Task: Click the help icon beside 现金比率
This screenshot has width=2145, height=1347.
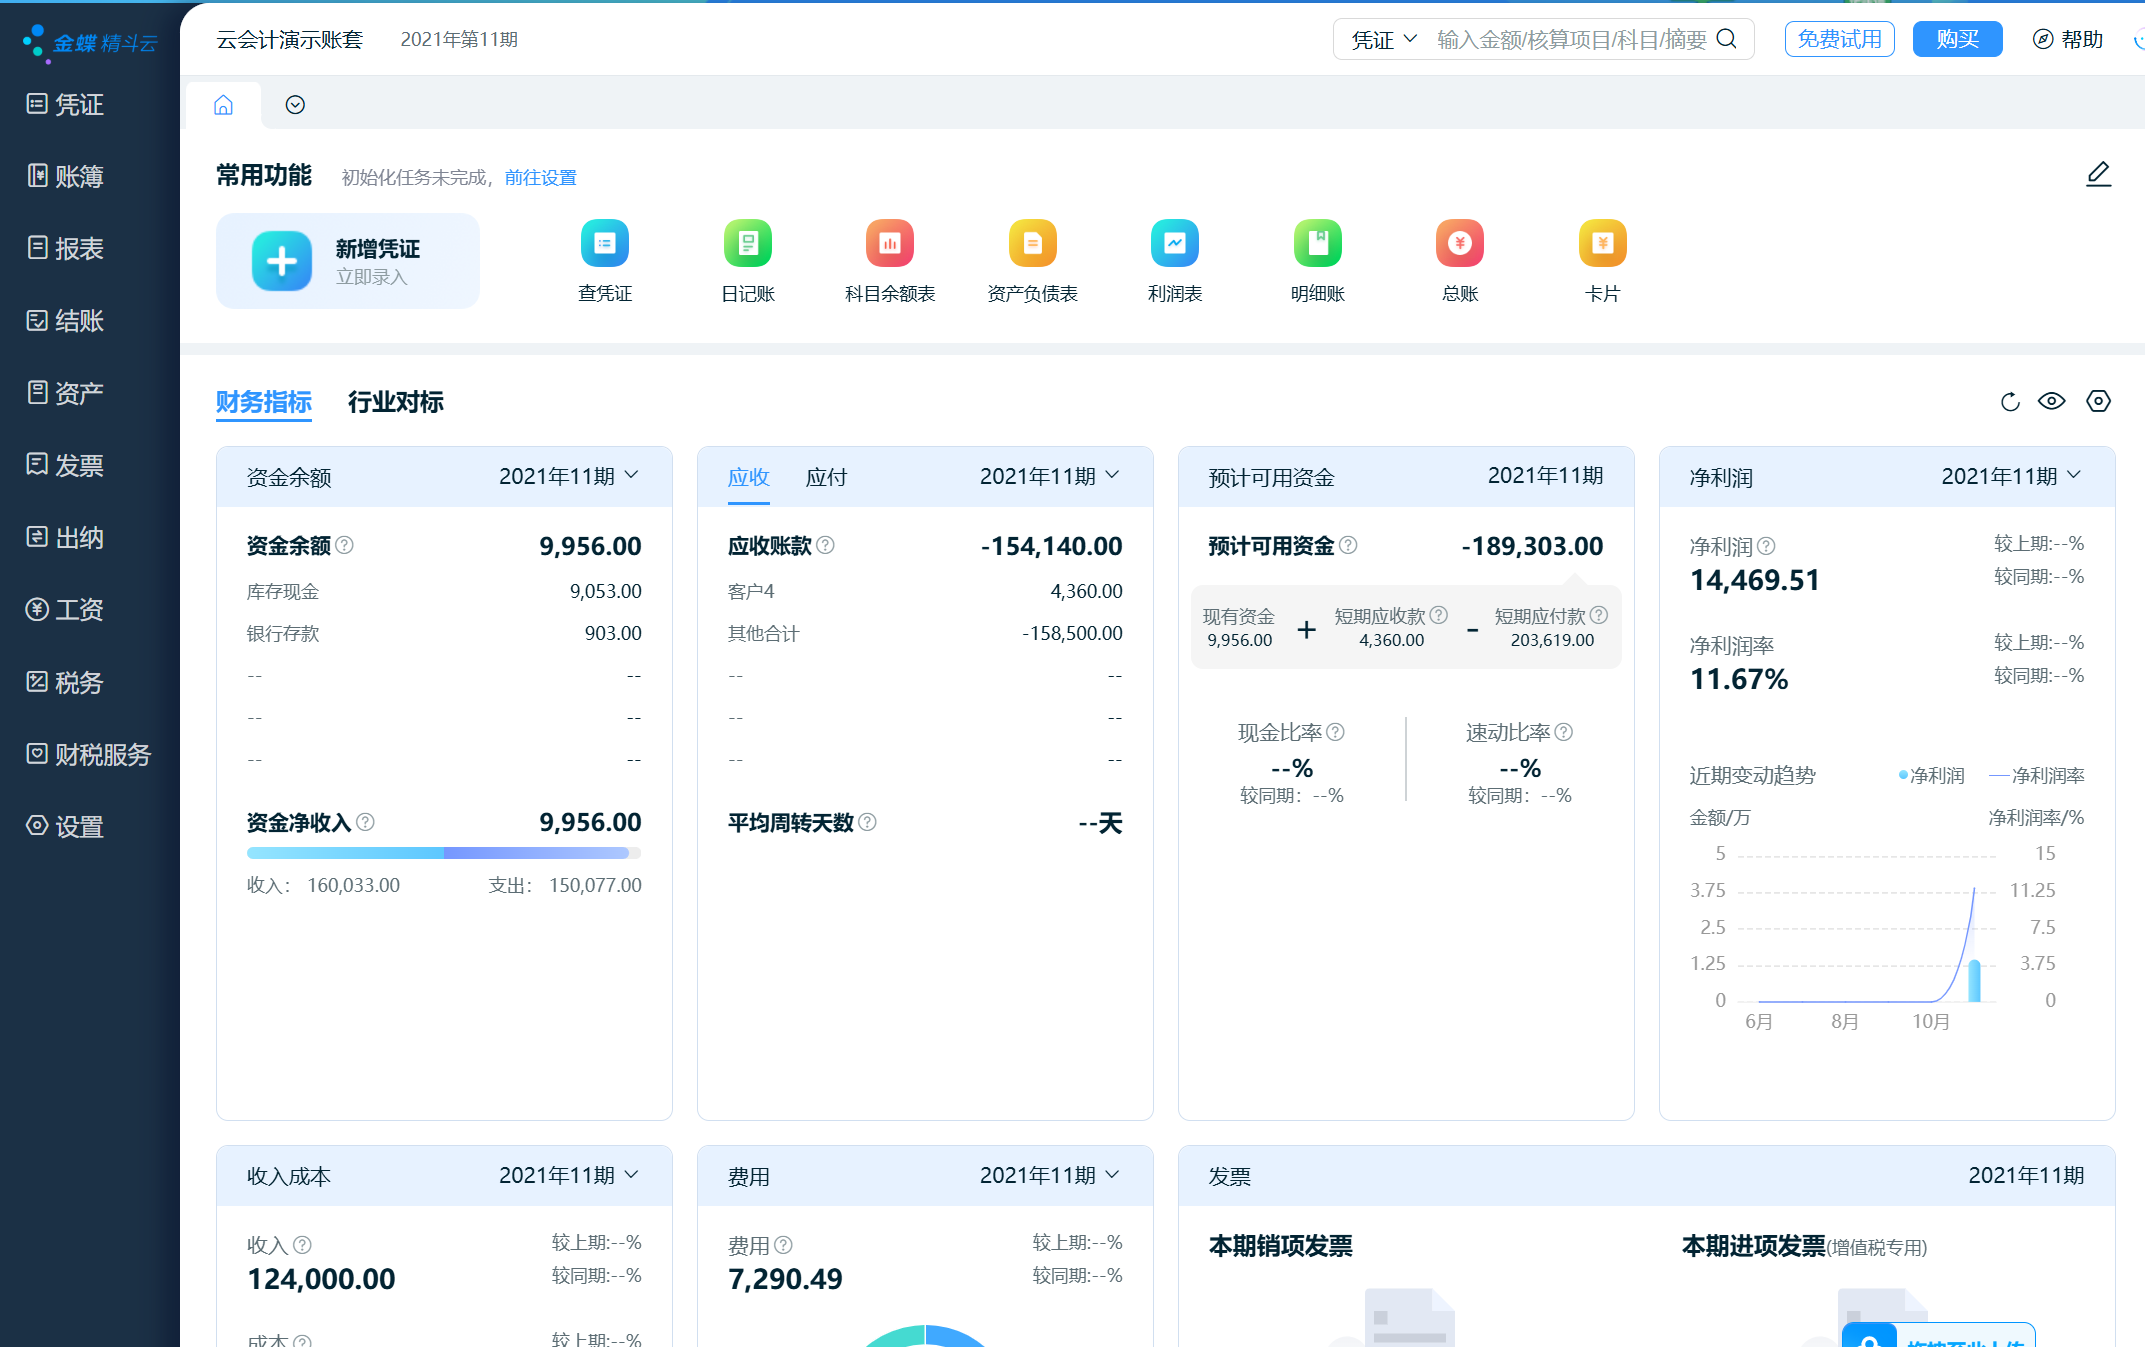Action: coord(1335,732)
